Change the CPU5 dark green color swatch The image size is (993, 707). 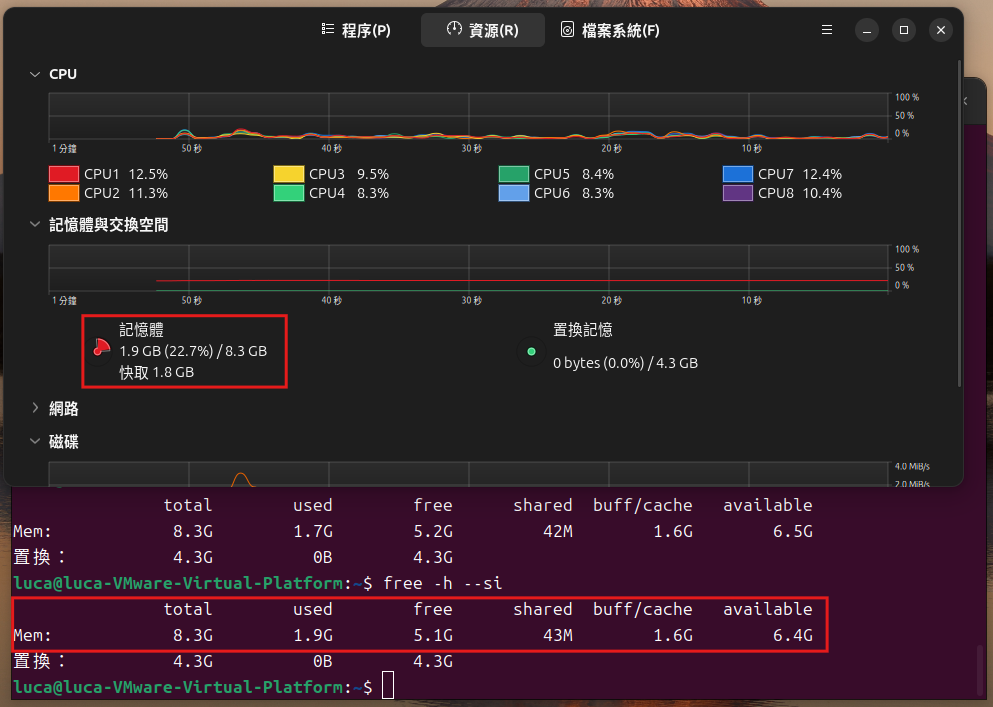514,174
